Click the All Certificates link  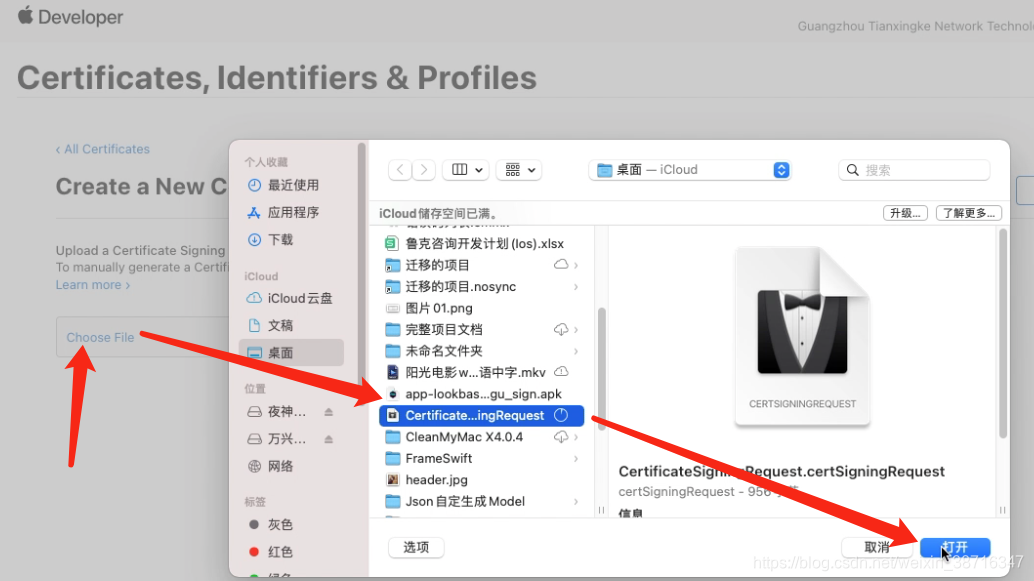103,149
